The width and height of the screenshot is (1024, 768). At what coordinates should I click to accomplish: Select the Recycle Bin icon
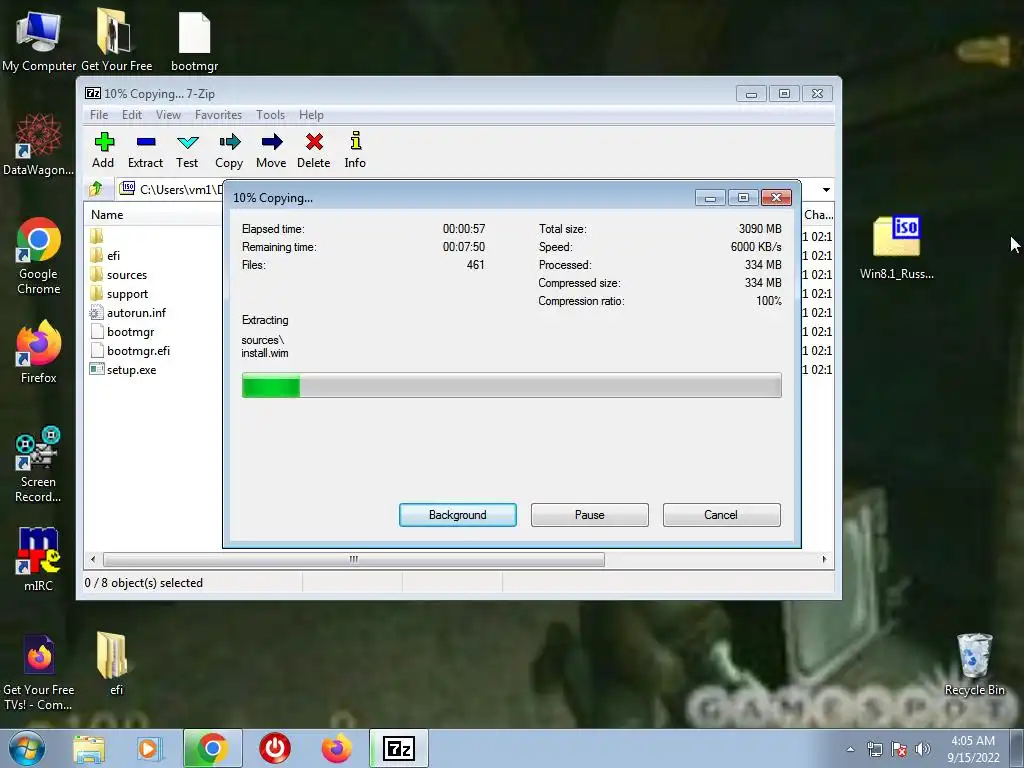974,664
